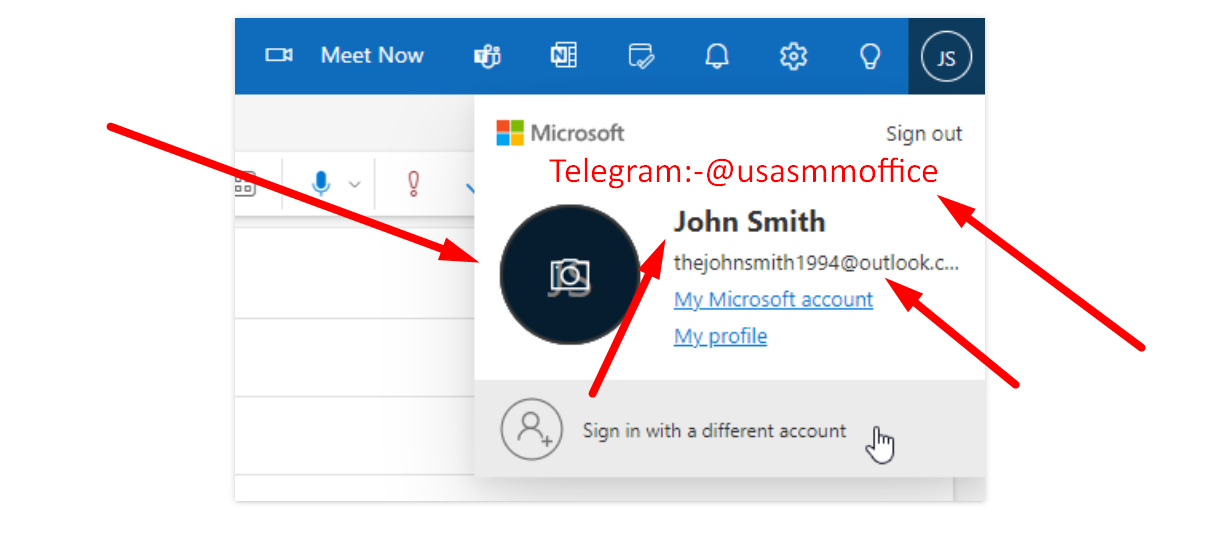Click the add-account person icon
The image size is (1212, 533).
pyautogui.click(x=530, y=429)
